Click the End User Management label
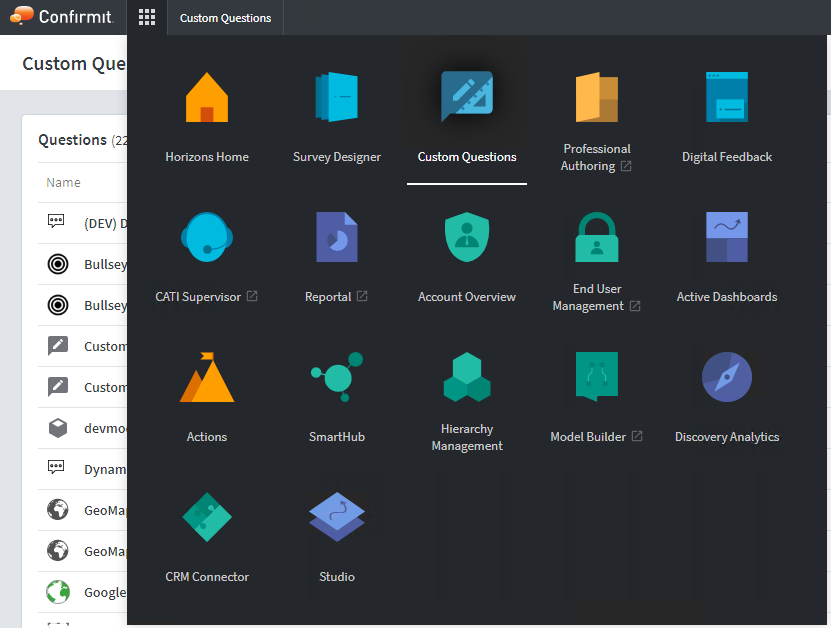The image size is (831, 628). 597,297
